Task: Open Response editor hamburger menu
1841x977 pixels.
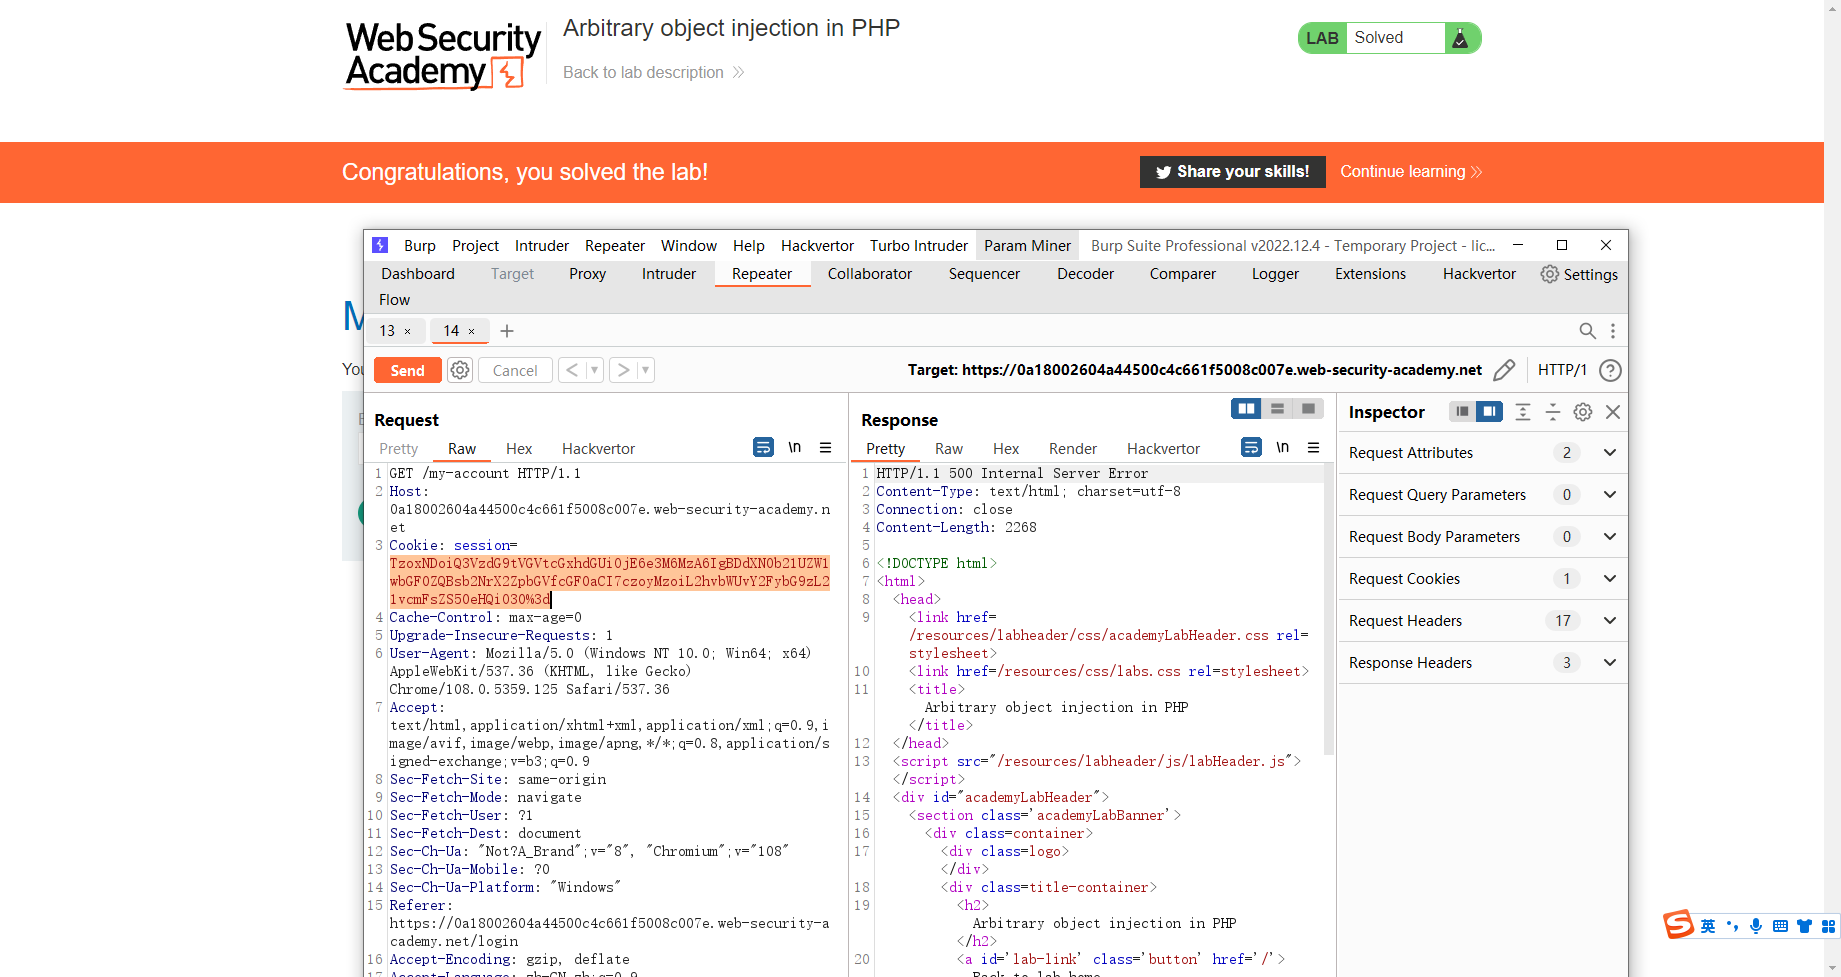Action: (x=1313, y=447)
